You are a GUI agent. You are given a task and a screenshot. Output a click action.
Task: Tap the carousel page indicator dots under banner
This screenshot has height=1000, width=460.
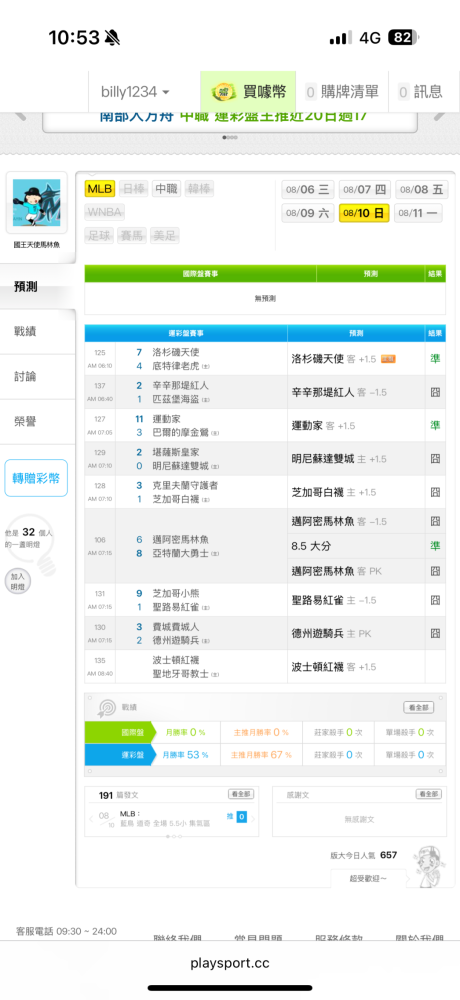point(230,137)
